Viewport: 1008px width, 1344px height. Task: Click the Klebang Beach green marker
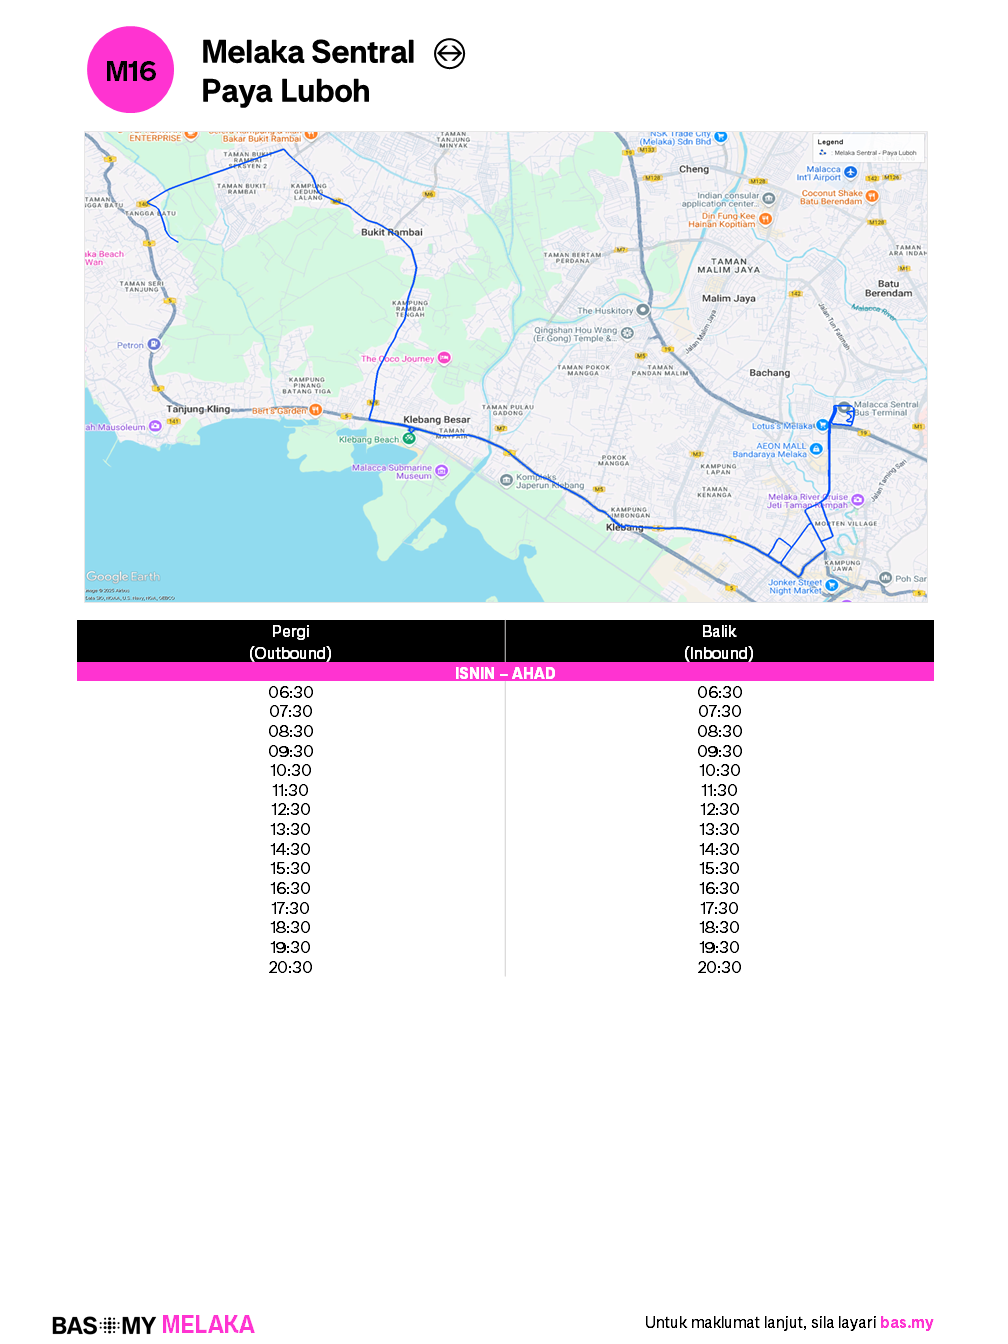coord(409,438)
